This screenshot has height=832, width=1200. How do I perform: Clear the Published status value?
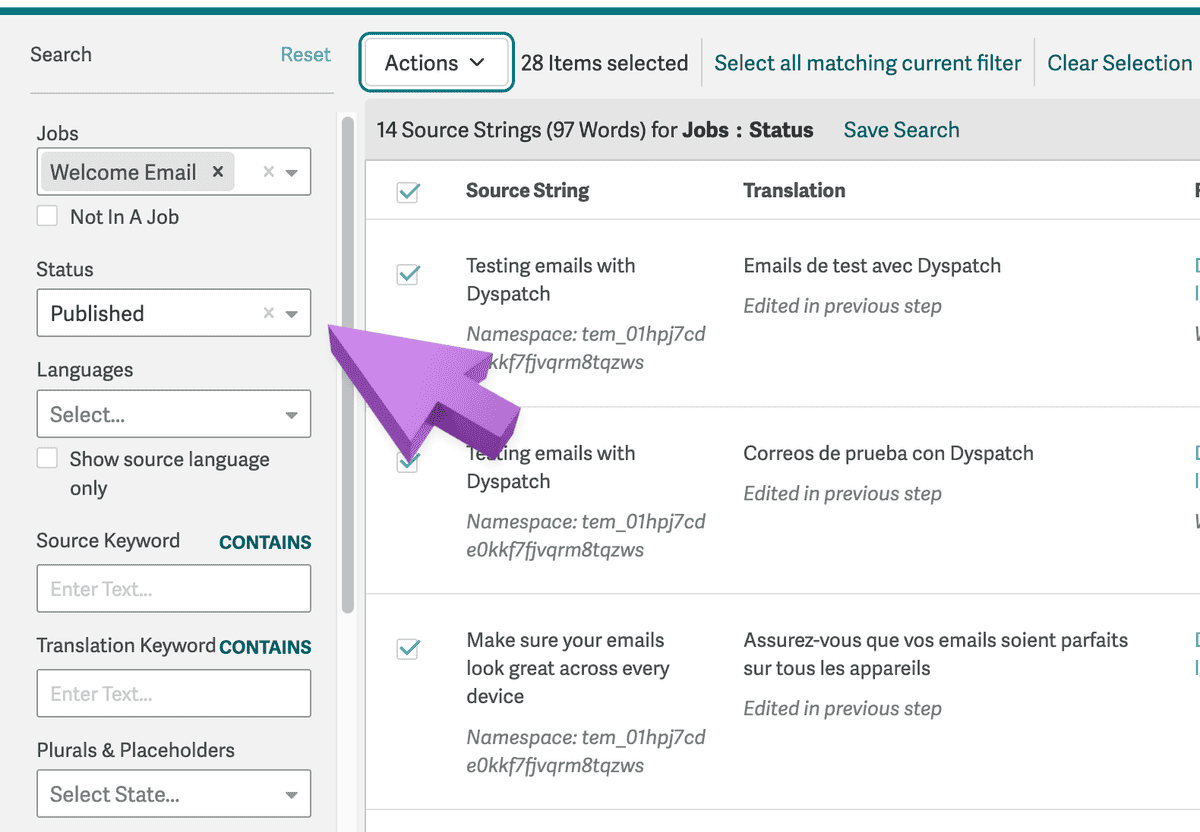[x=268, y=313]
